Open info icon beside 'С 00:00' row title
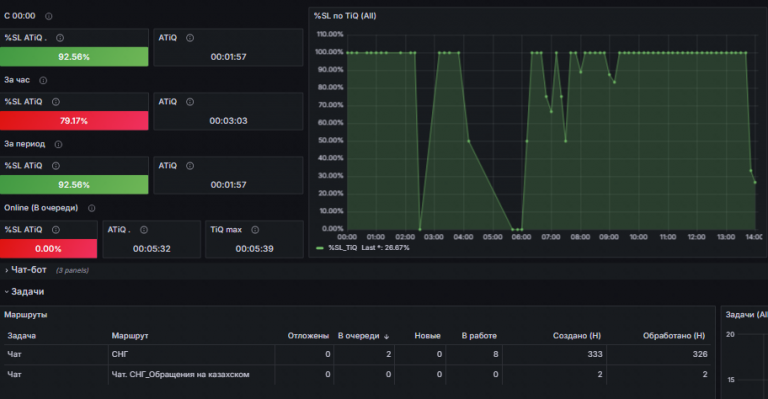This screenshot has height=399, width=768. point(48,16)
